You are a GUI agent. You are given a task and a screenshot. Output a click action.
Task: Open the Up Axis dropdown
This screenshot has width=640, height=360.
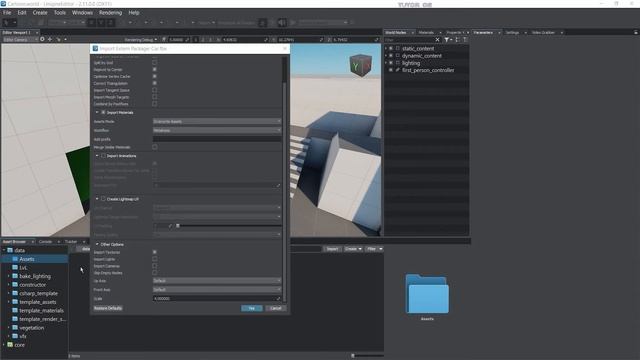(217, 281)
